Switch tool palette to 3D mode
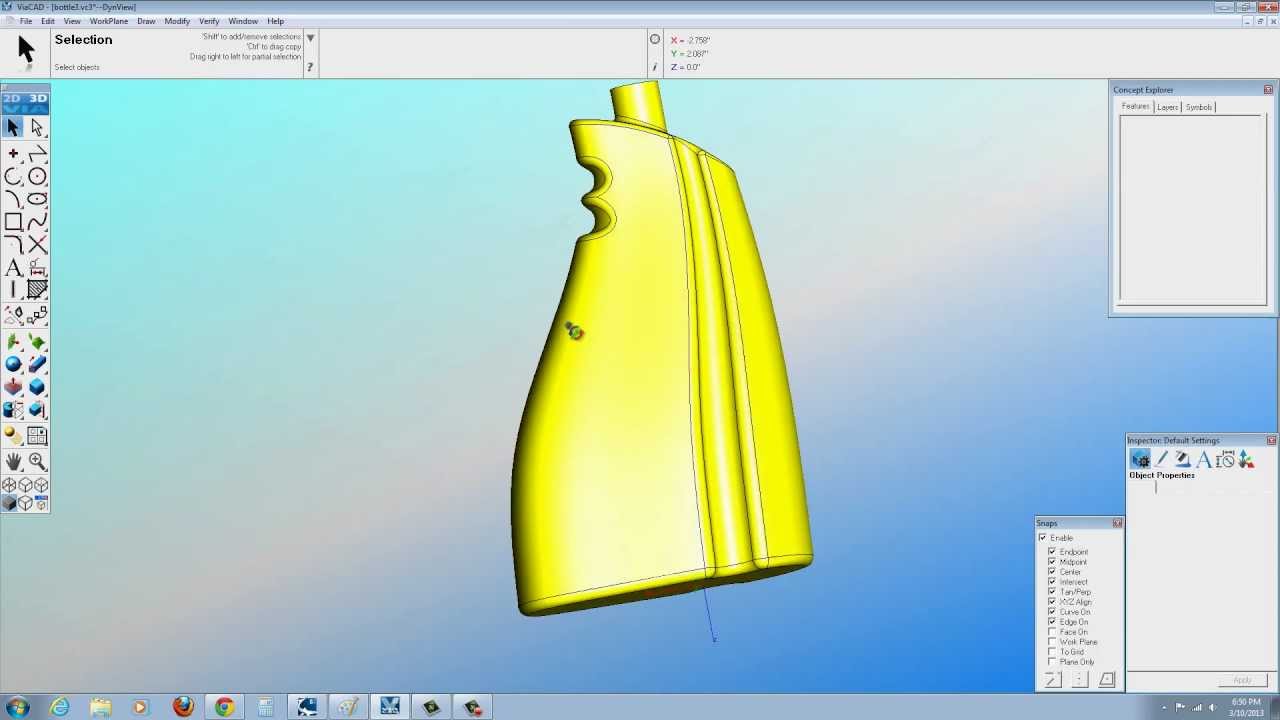Viewport: 1280px width, 720px height. pyautogui.click(x=38, y=98)
